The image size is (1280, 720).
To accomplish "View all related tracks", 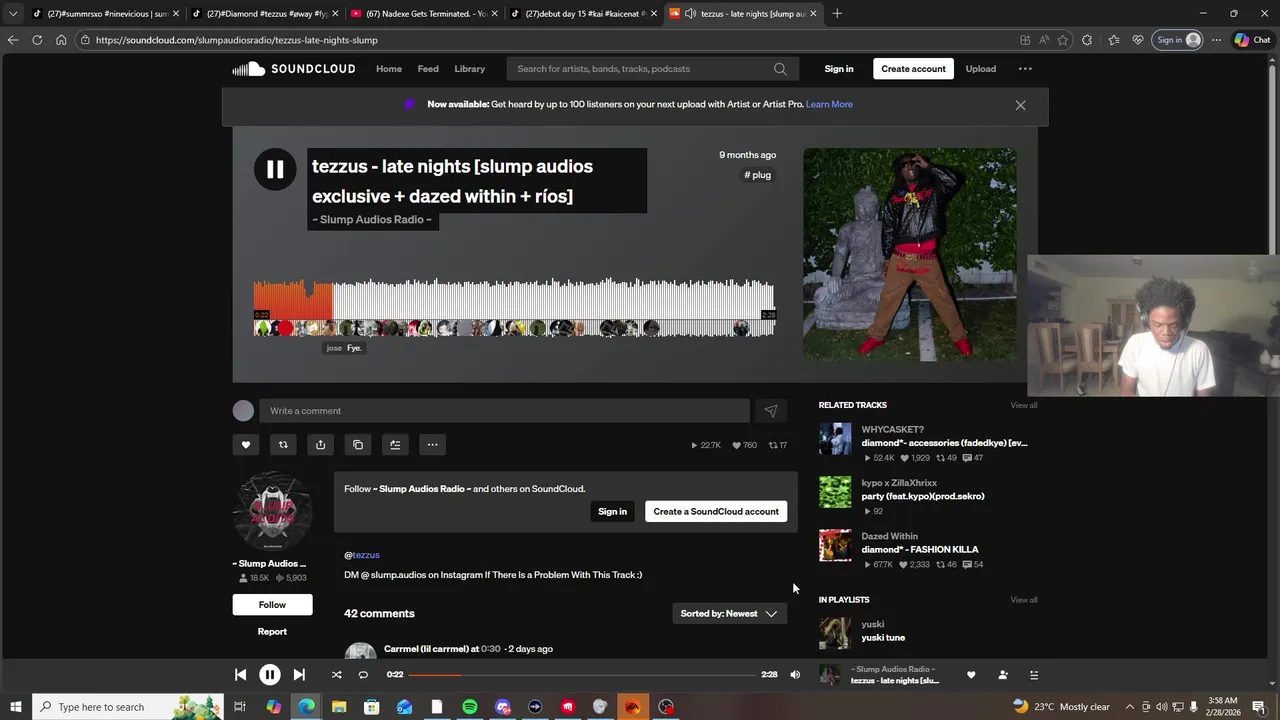I will (1024, 405).
